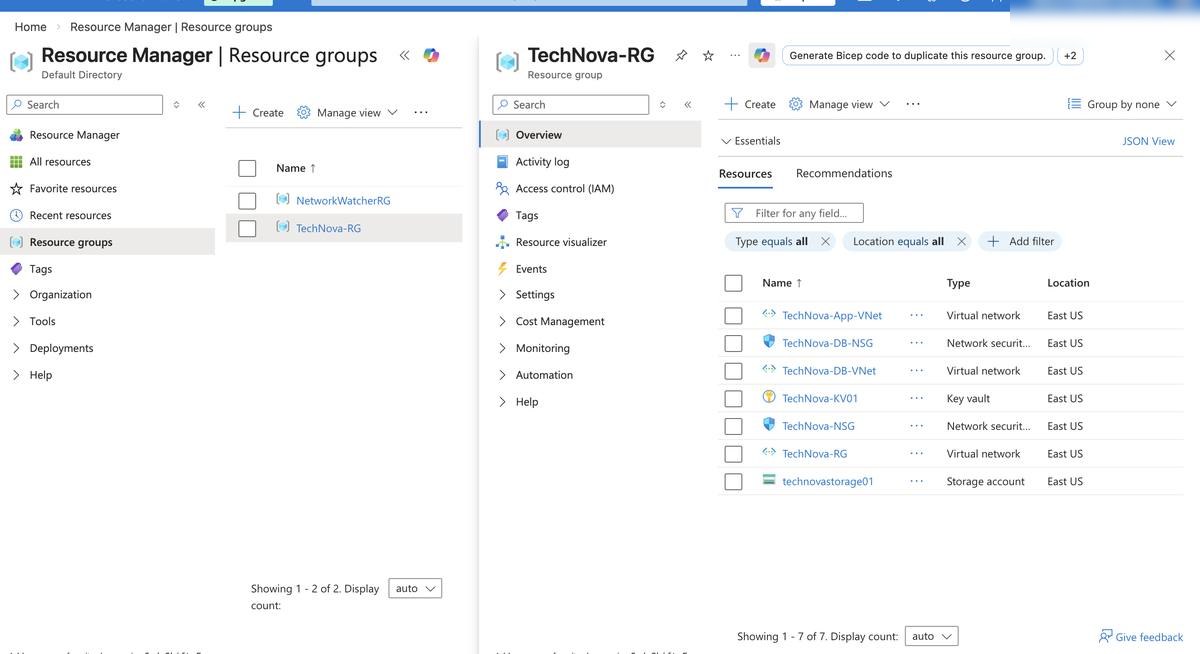Image resolution: width=1200 pixels, height=654 pixels.
Task: Switch to Recommendations tab
Action: (844, 173)
